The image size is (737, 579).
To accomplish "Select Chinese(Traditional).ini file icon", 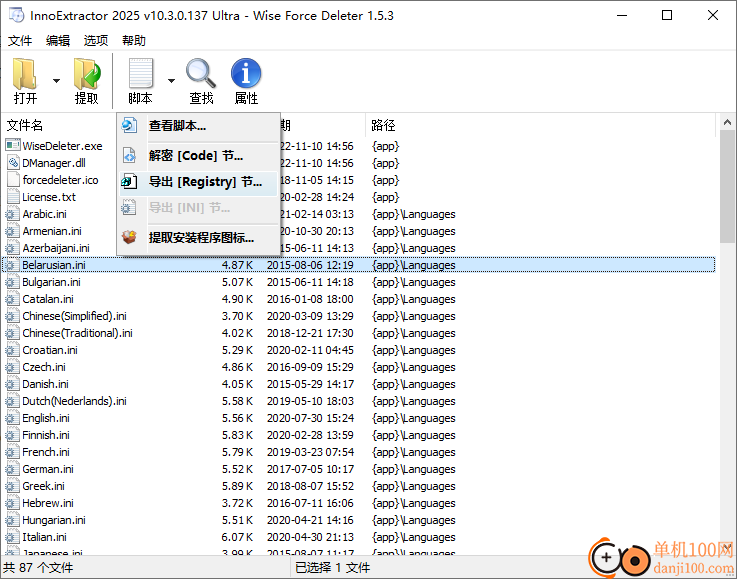I will tap(13, 333).
